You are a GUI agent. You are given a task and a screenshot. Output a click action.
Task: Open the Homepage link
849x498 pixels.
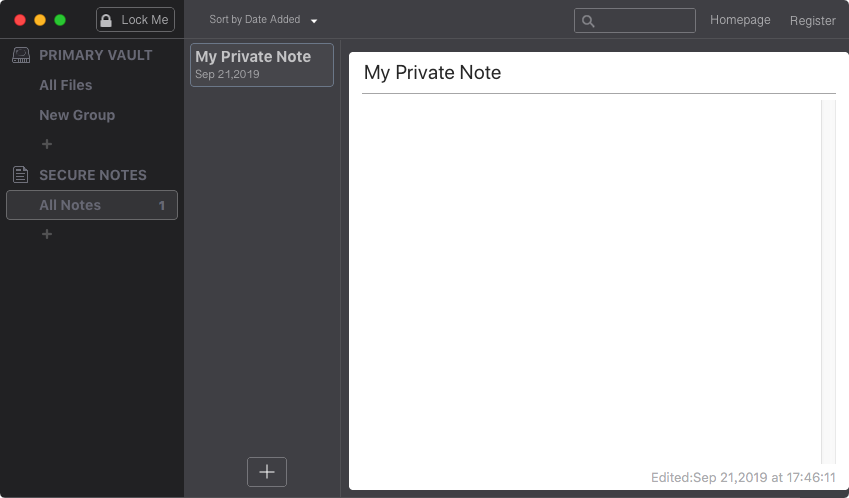740,20
